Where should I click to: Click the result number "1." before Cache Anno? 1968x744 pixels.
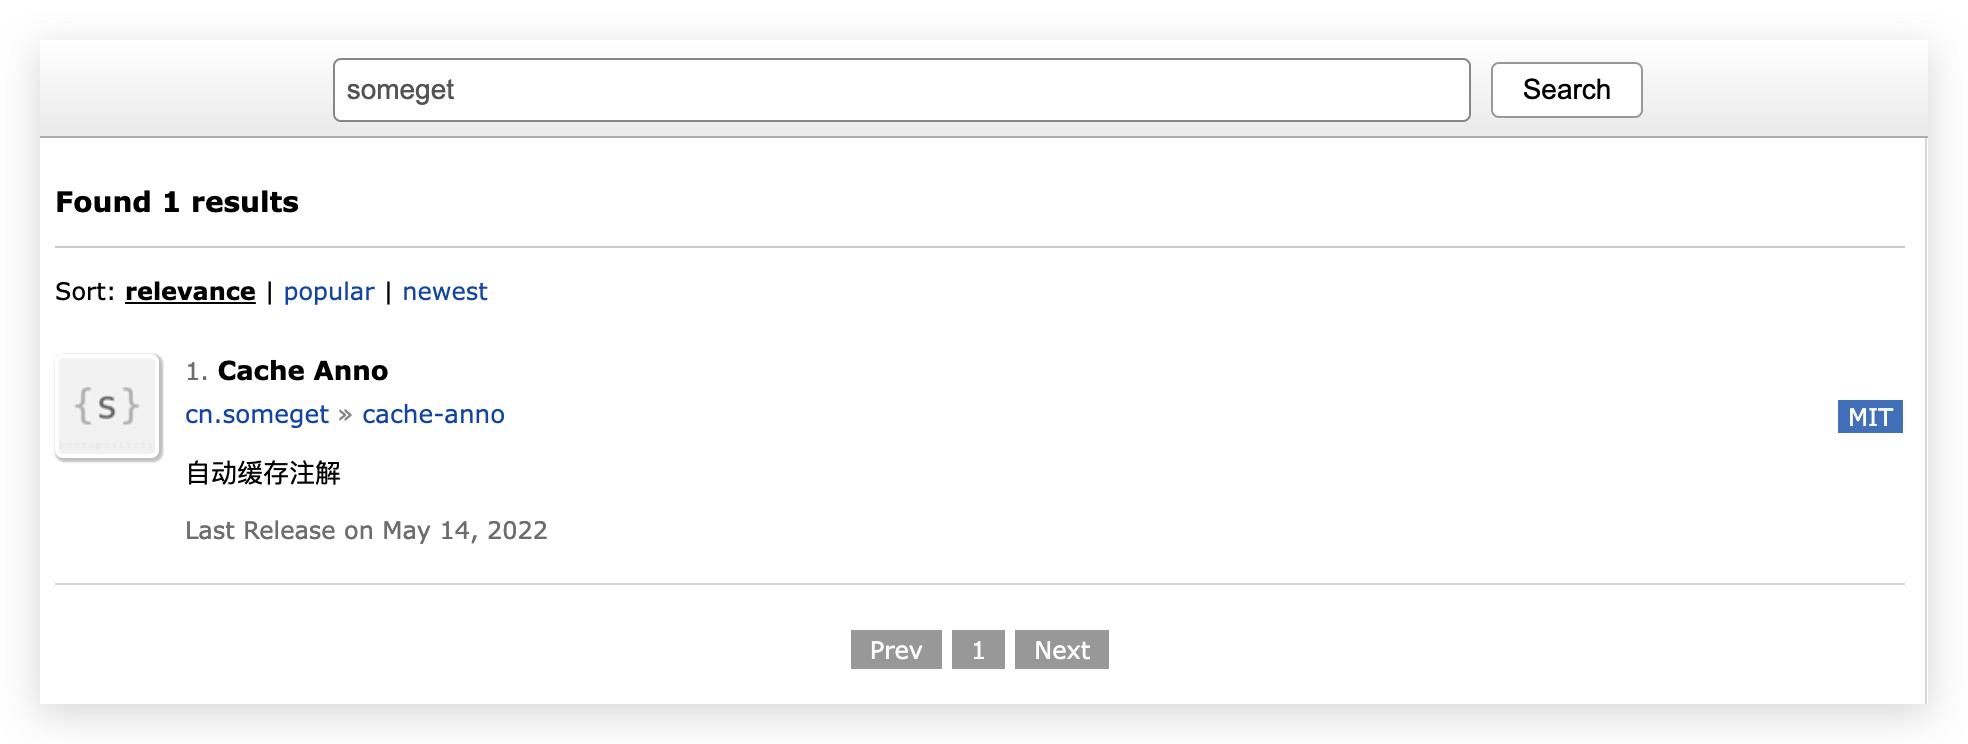(196, 372)
